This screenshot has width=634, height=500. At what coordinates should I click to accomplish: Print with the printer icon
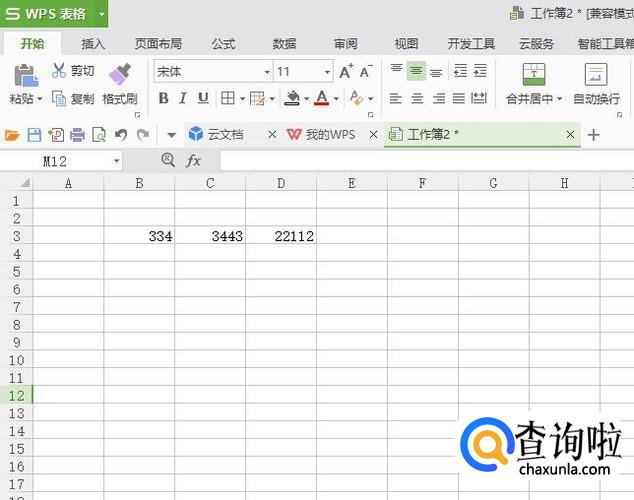tap(77, 135)
